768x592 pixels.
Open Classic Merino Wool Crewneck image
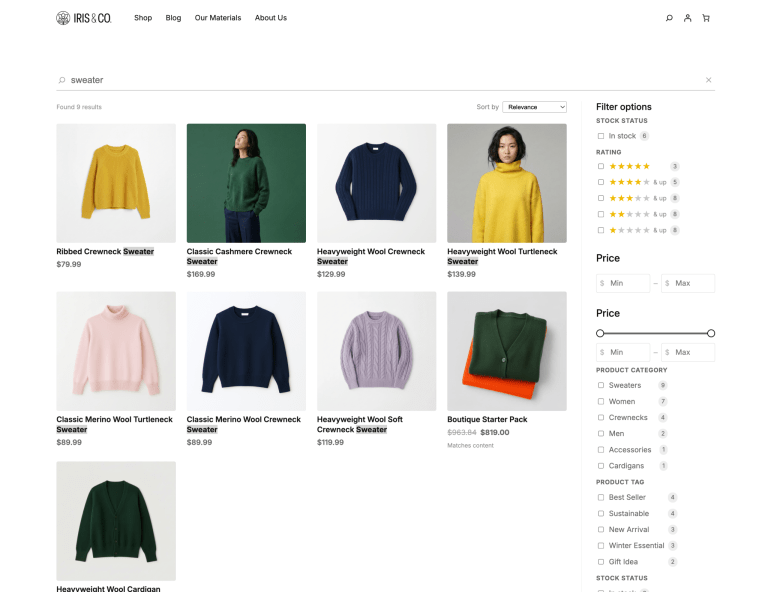coord(246,351)
